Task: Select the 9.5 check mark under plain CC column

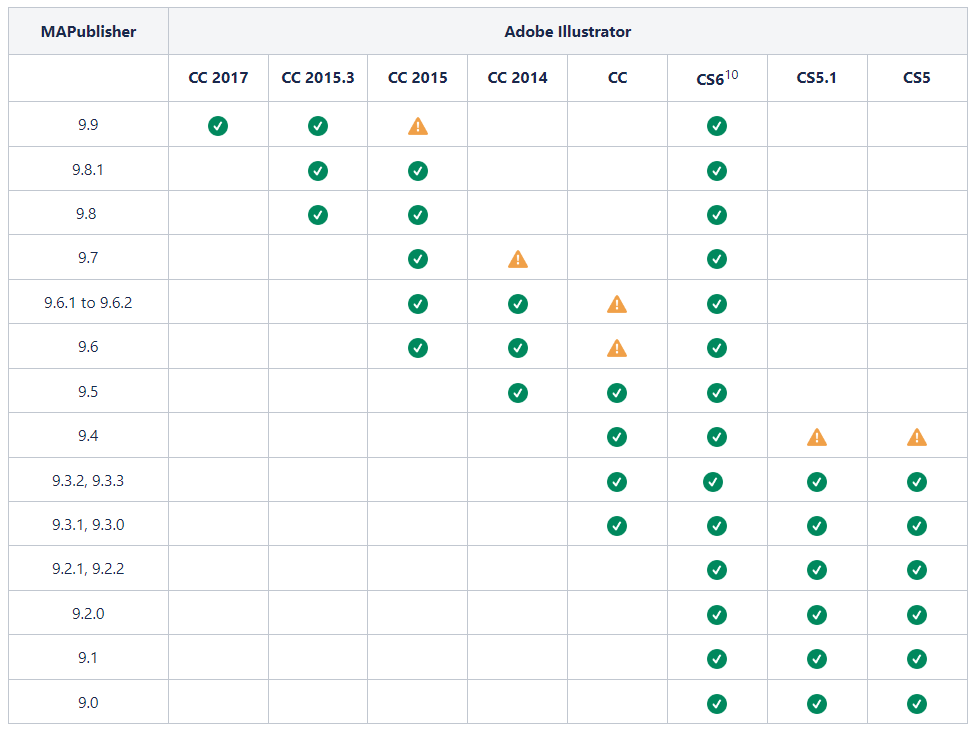Action: (617, 393)
